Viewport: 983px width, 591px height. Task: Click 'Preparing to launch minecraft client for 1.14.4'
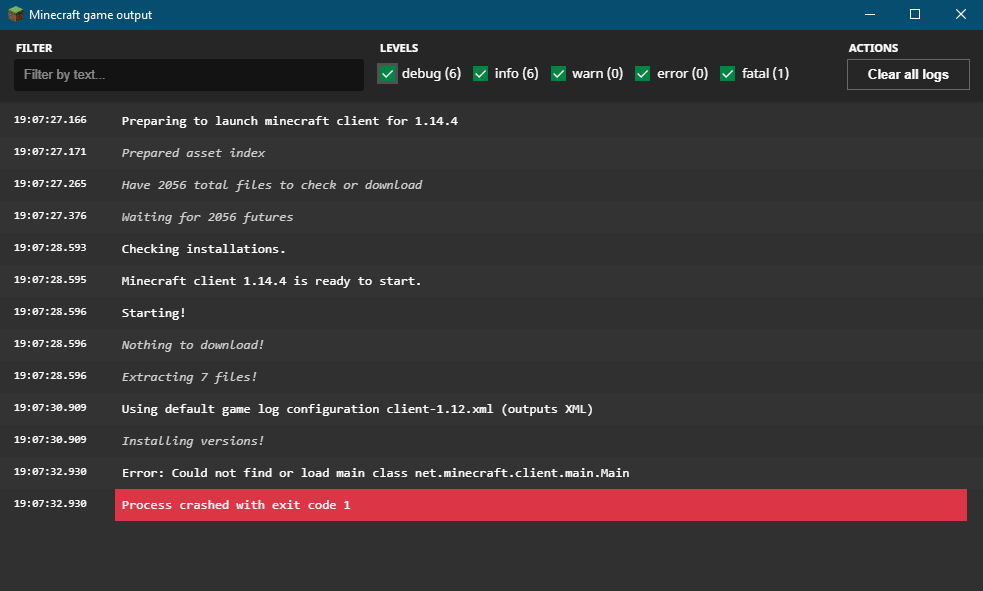point(290,121)
